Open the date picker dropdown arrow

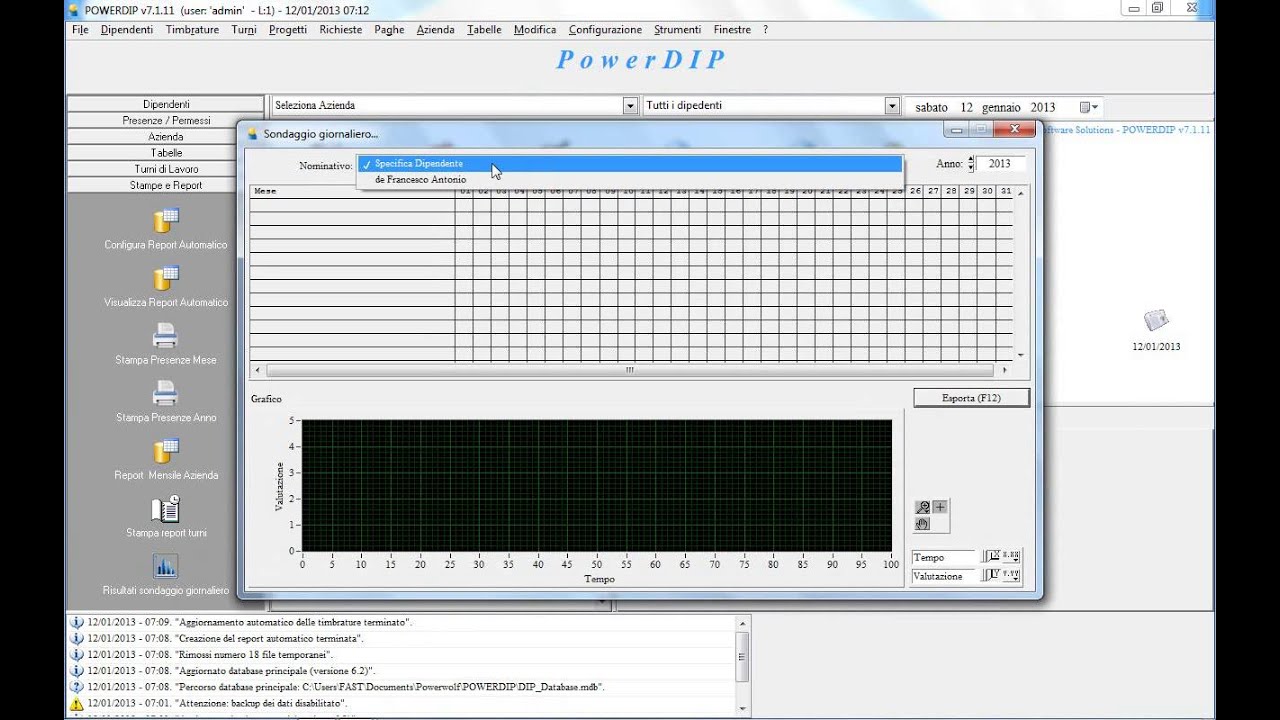tap(1095, 107)
